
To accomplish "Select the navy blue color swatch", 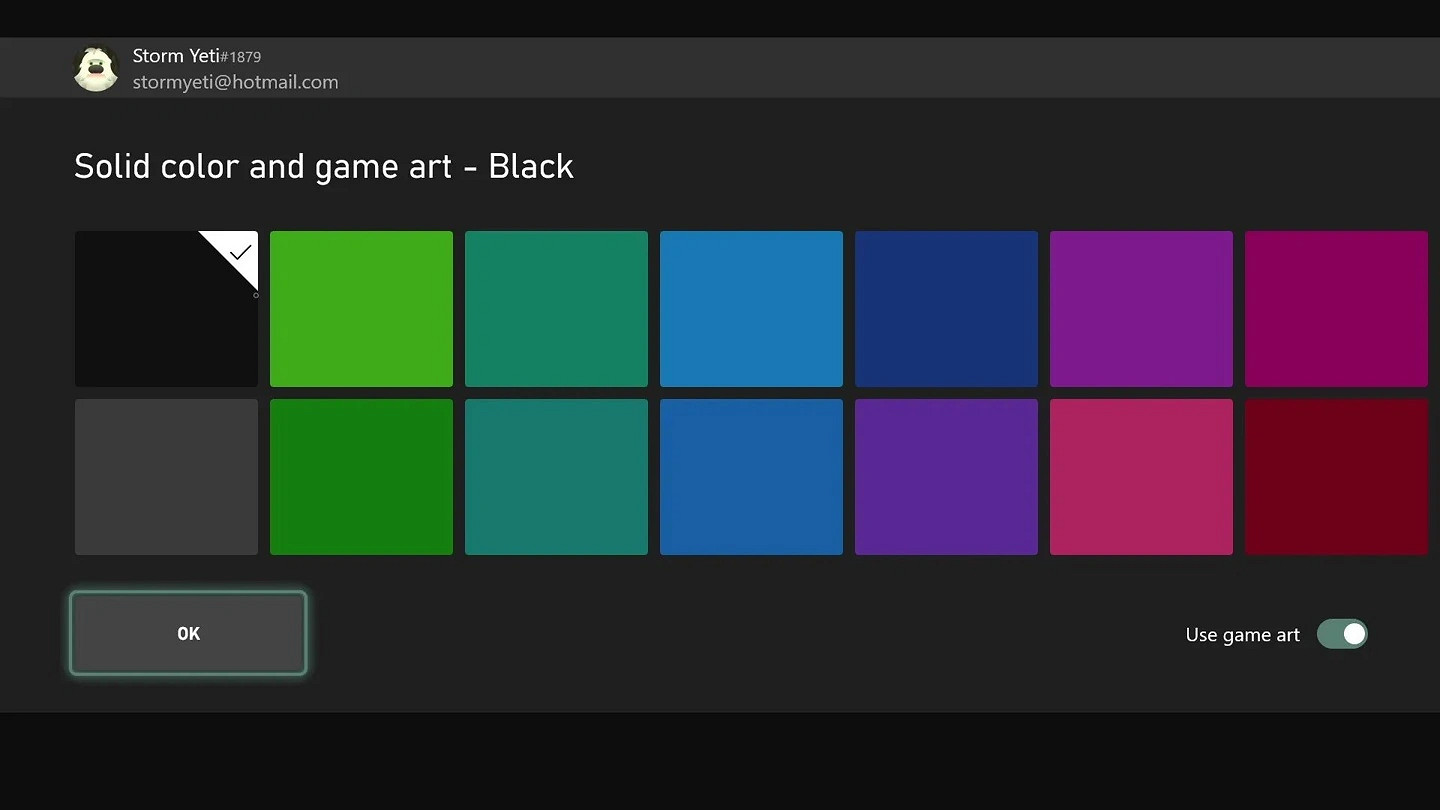I will click(x=946, y=309).
